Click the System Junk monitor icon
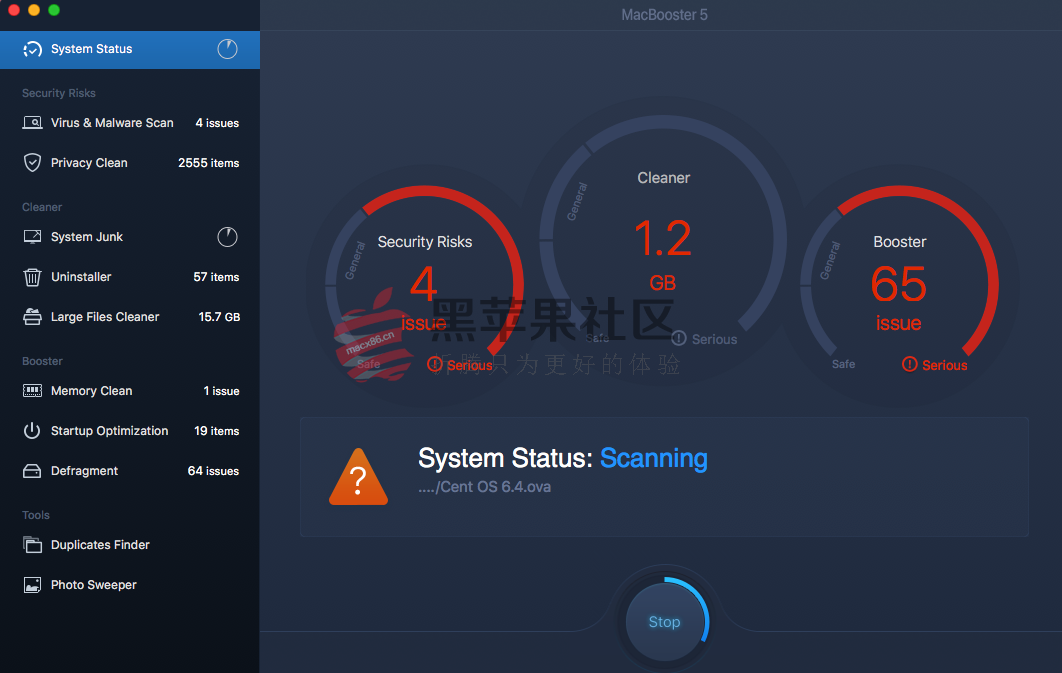 [x=33, y=237]
